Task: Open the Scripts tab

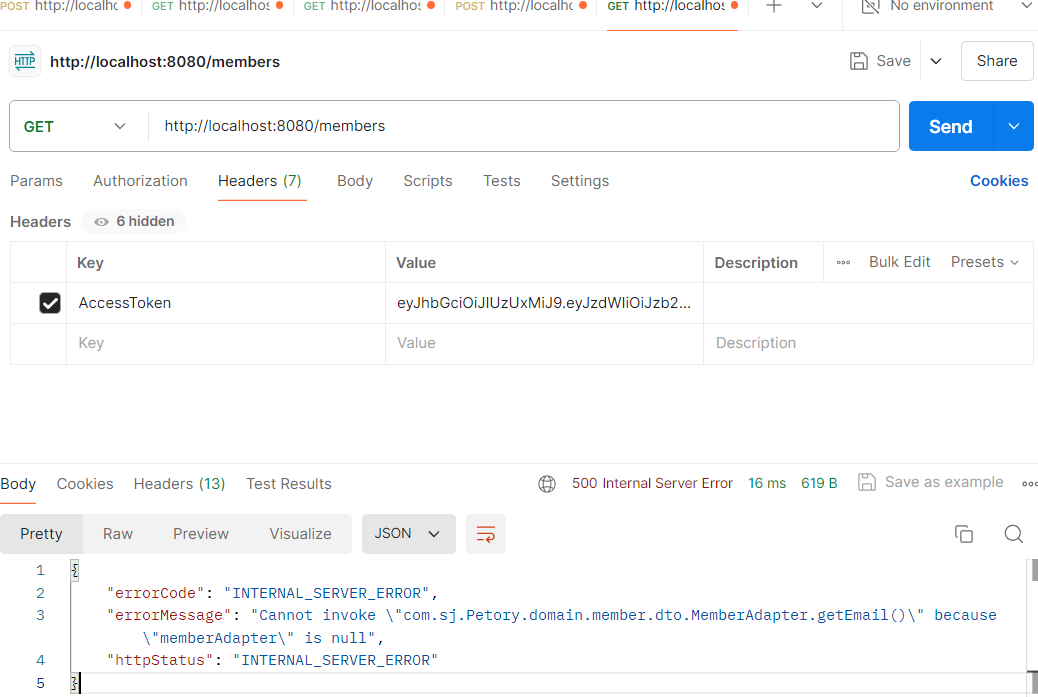Action: [x=428, y=181]
